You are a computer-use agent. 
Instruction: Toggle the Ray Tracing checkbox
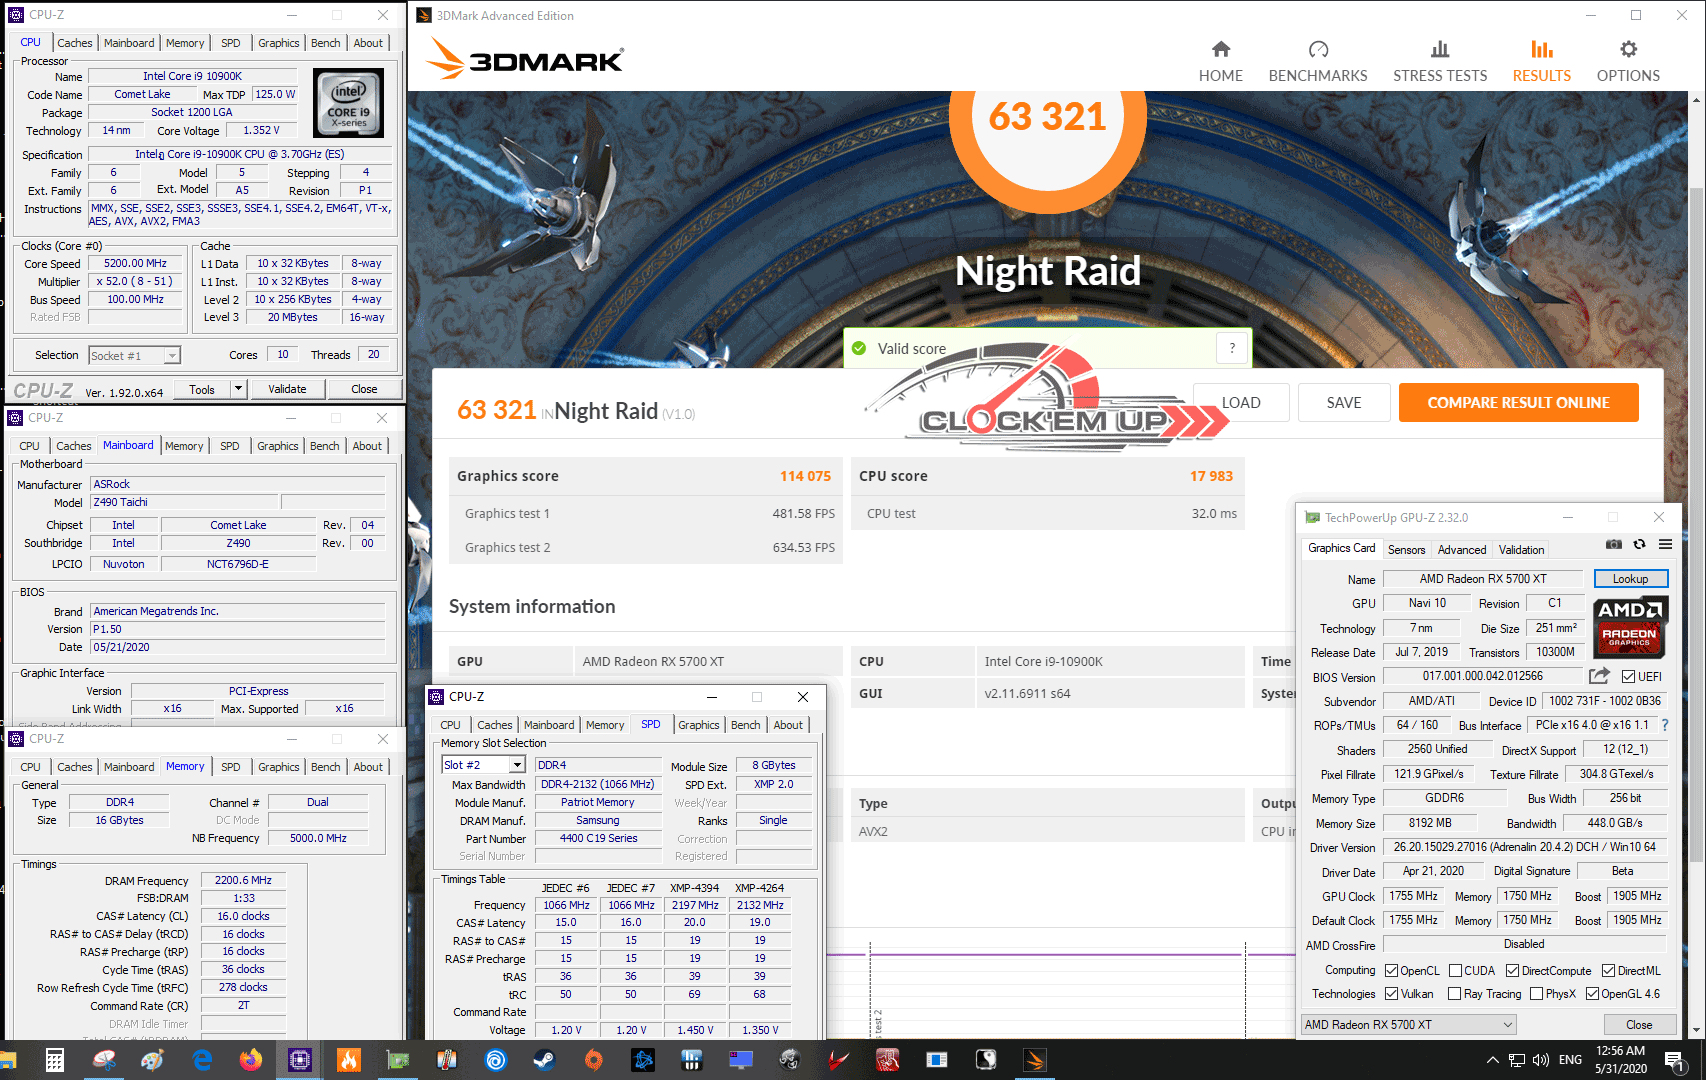[1455, 994]
